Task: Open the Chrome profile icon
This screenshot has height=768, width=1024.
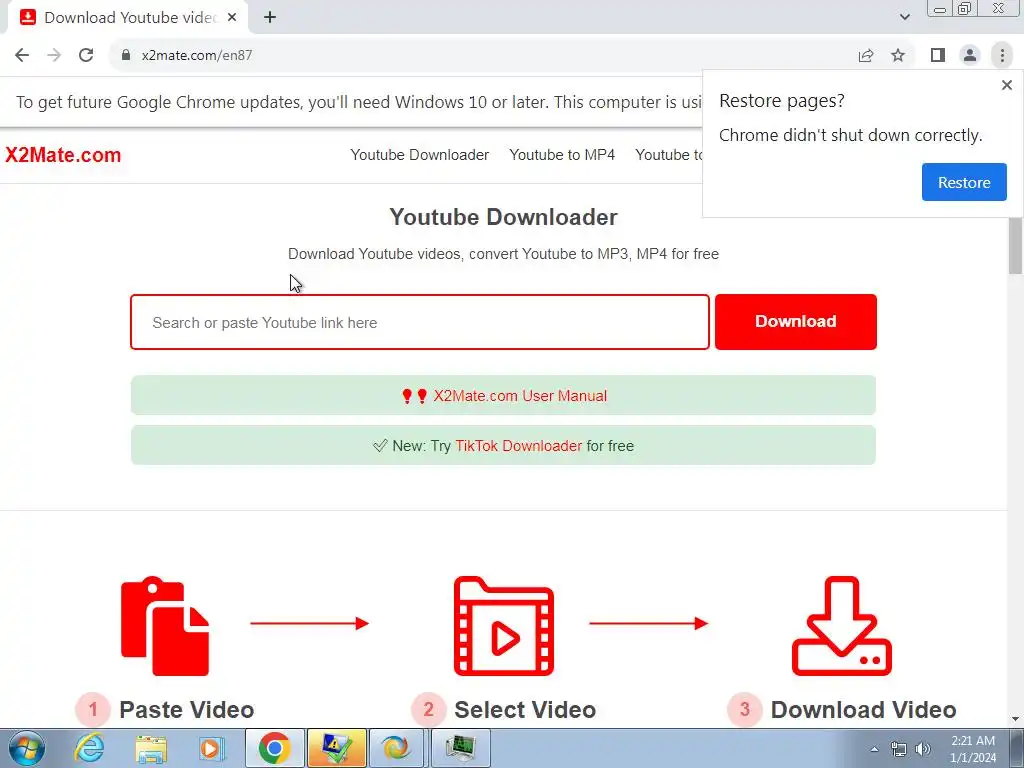Action: [970, 56]
